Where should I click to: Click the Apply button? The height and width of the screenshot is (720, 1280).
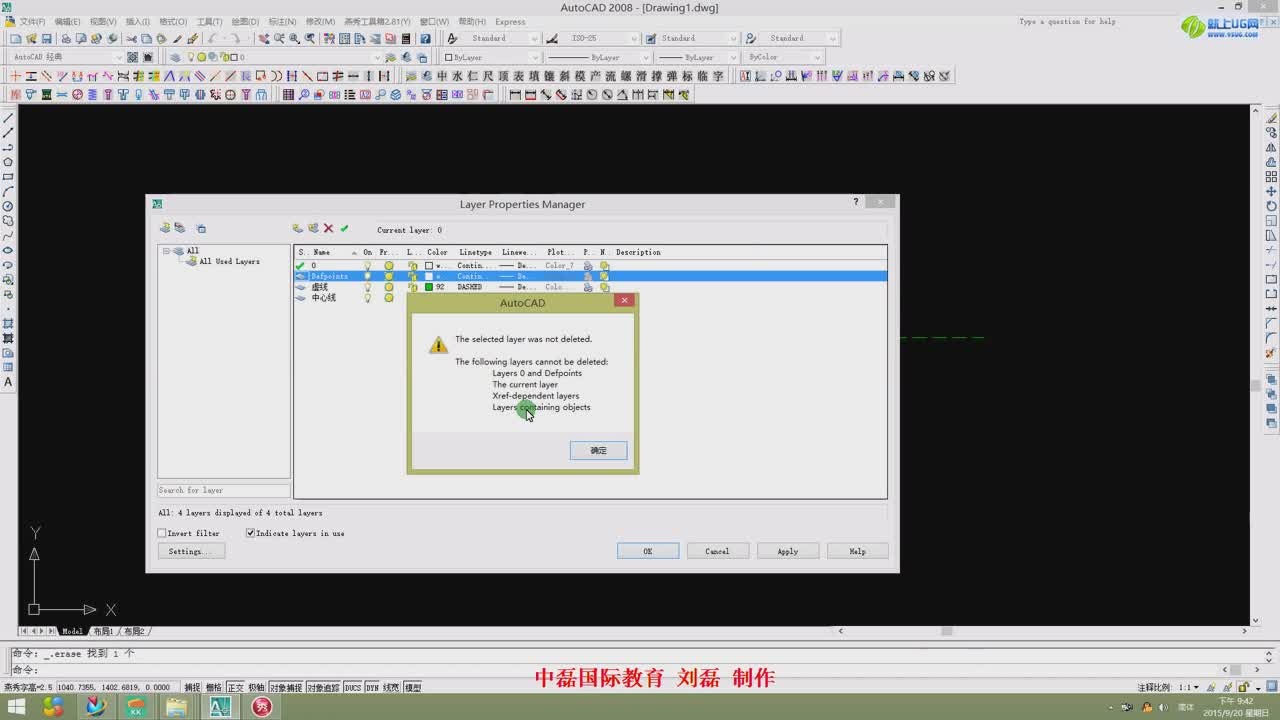[x=788, y=551]
